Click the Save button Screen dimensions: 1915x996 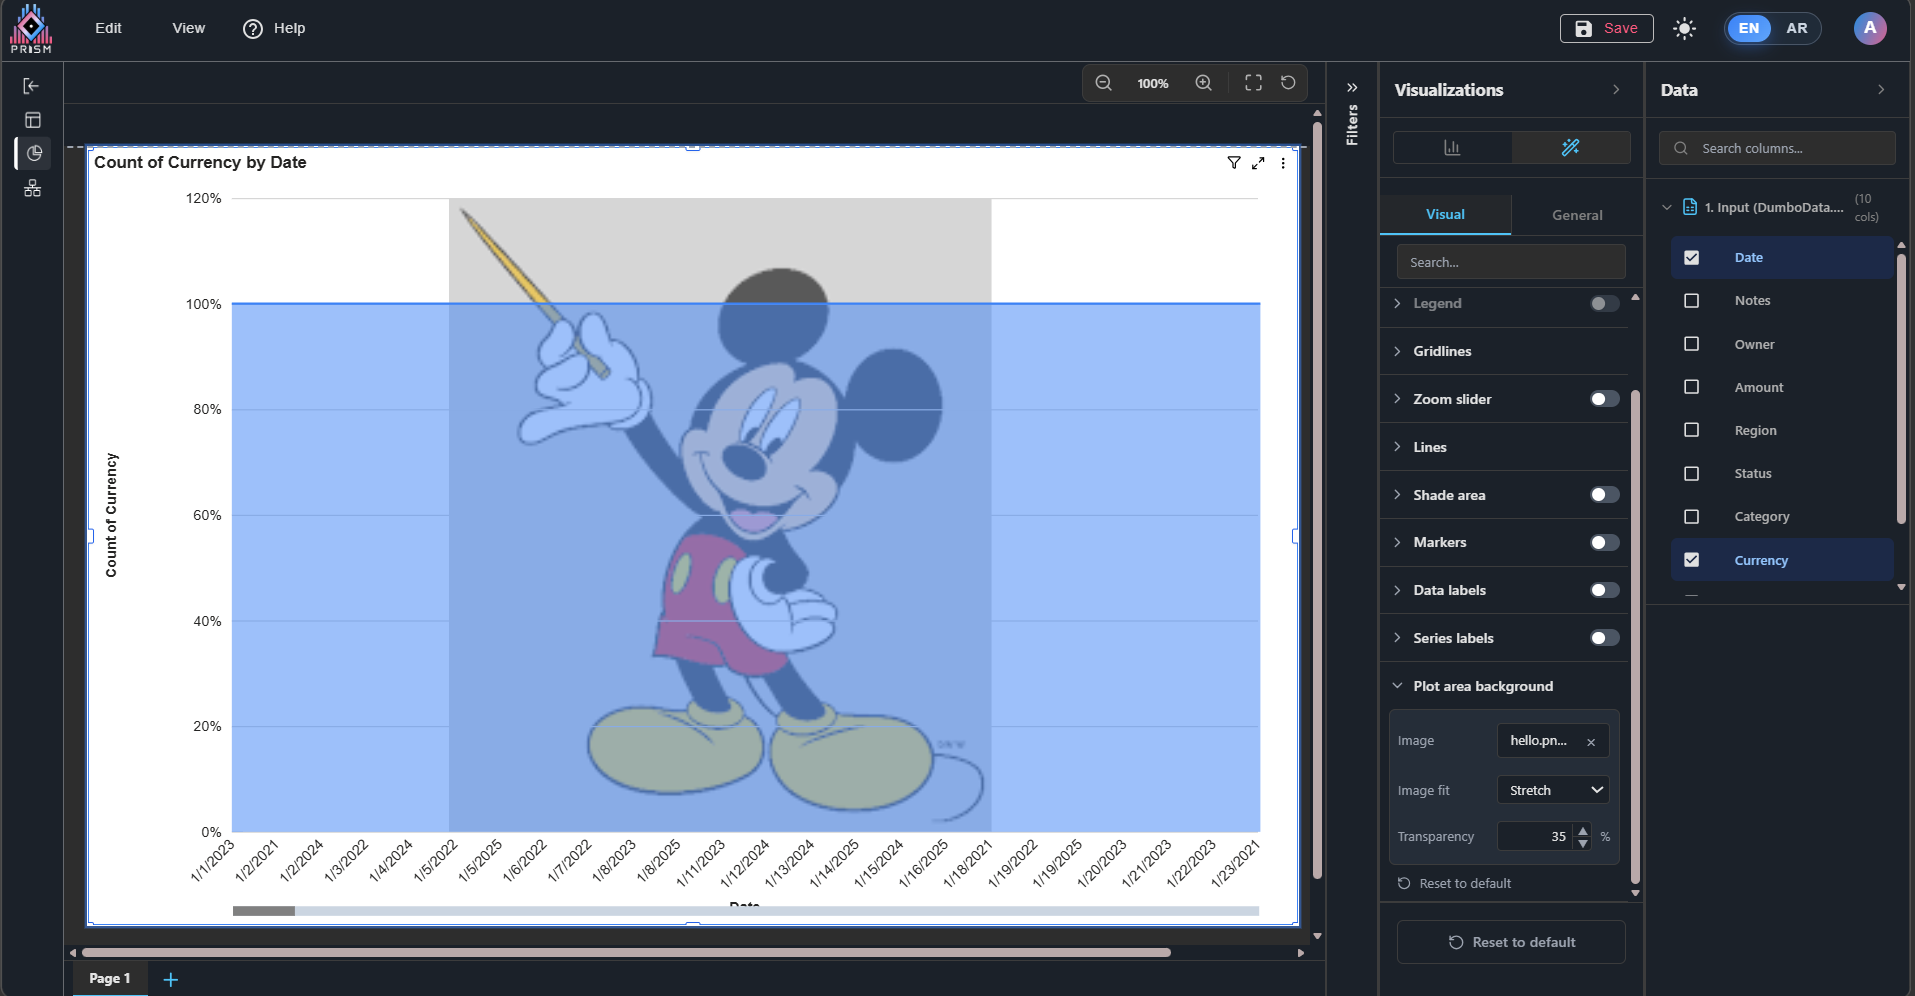tap(1606, 28)
